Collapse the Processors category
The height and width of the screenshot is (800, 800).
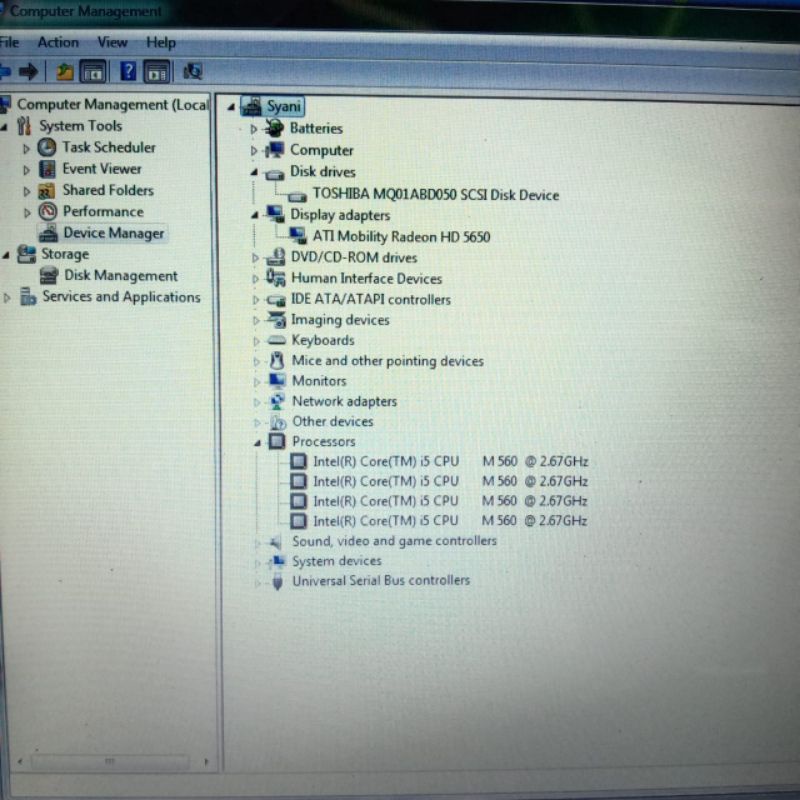click(256, 442)
